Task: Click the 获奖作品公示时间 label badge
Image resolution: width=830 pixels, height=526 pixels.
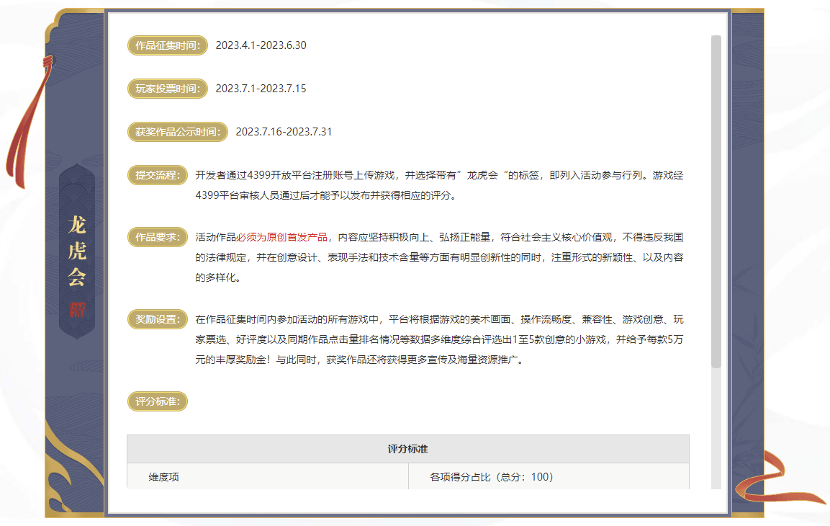Action: [177, 132]
